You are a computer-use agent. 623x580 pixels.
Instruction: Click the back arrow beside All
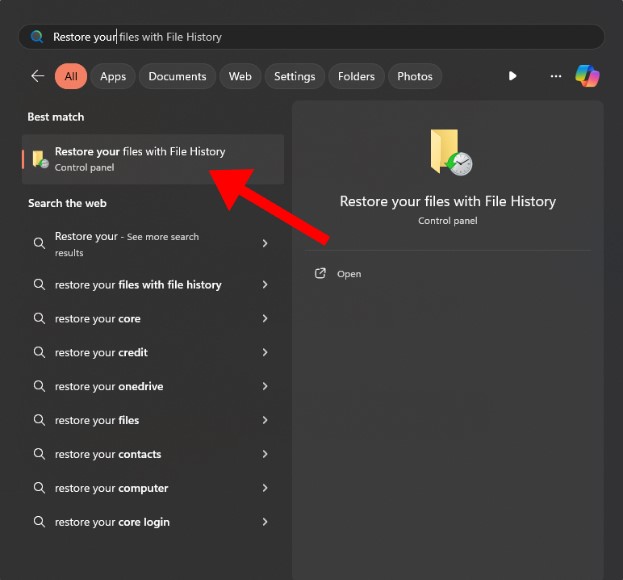click(37, 76)
